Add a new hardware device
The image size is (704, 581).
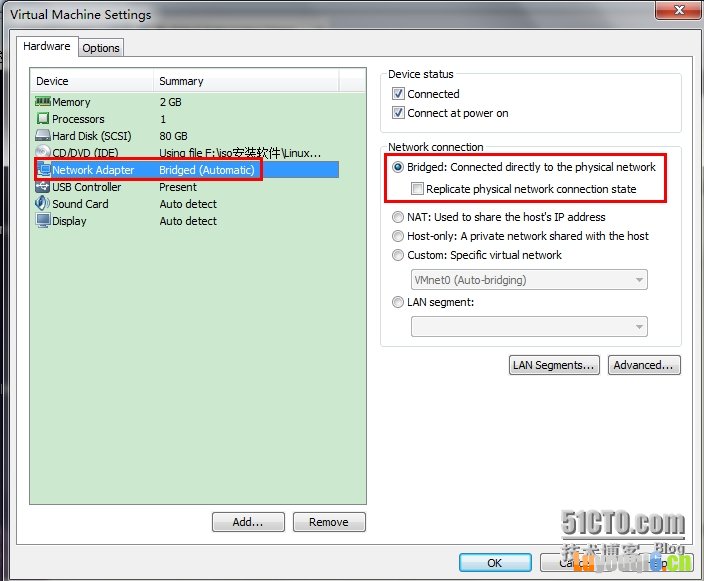[x=248, y=522]
